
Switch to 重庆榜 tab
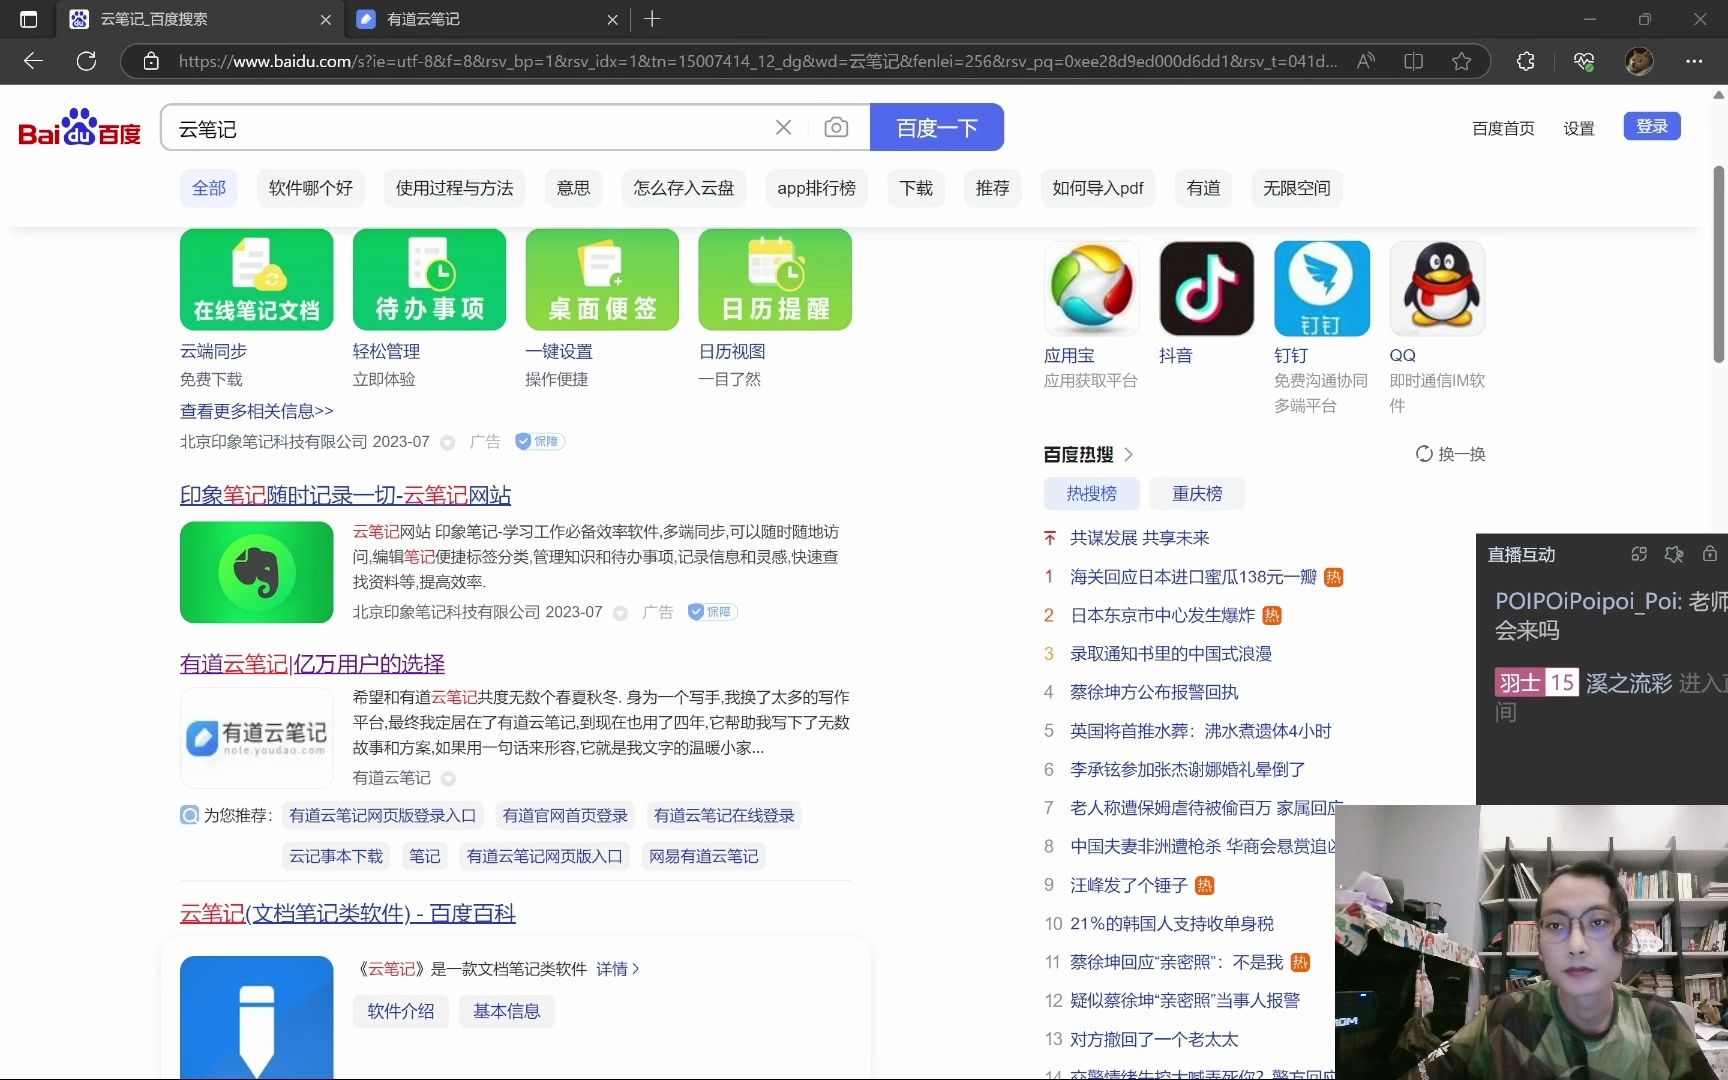point(1197,493)
